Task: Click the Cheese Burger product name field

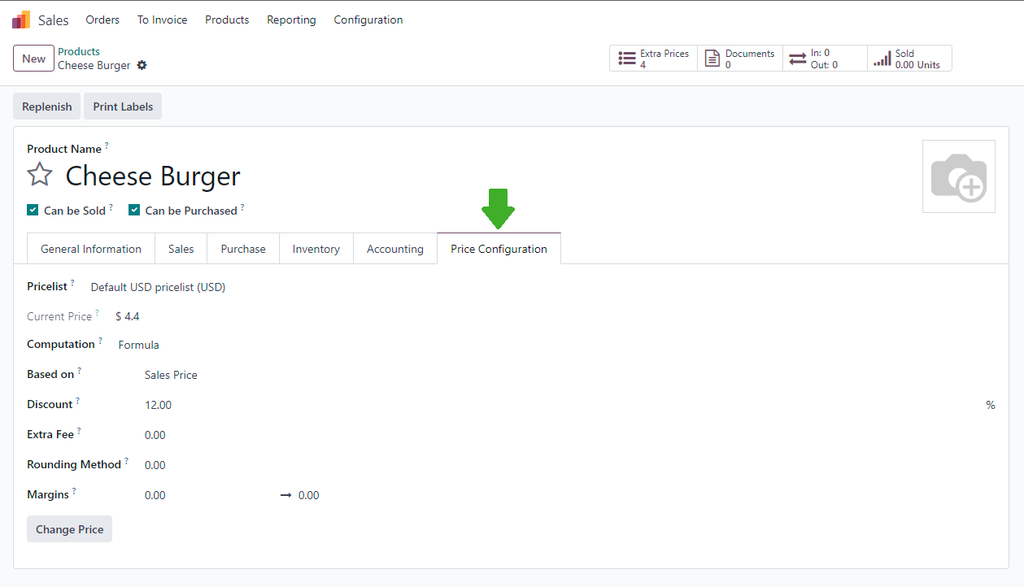Action: point(153,176)
